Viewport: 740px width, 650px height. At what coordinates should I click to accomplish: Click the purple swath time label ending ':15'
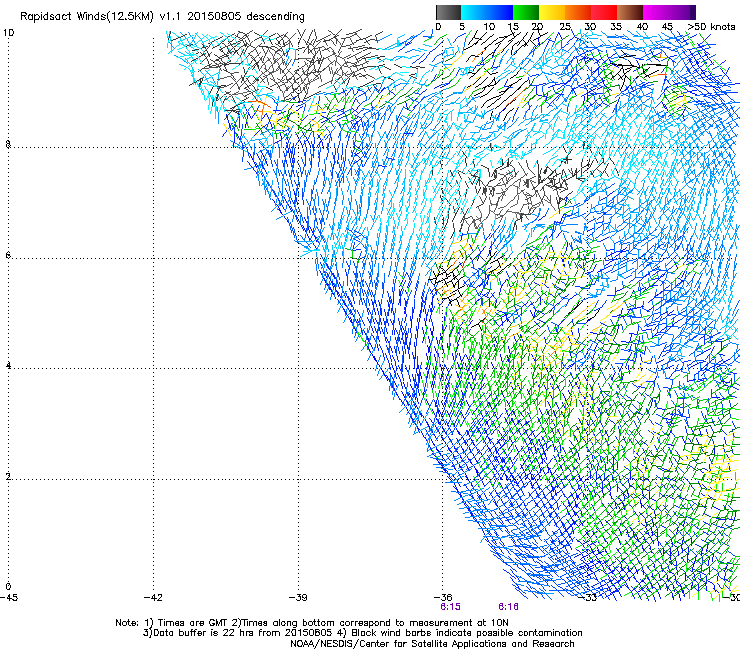pyautogui.click(x=450, y=607)
